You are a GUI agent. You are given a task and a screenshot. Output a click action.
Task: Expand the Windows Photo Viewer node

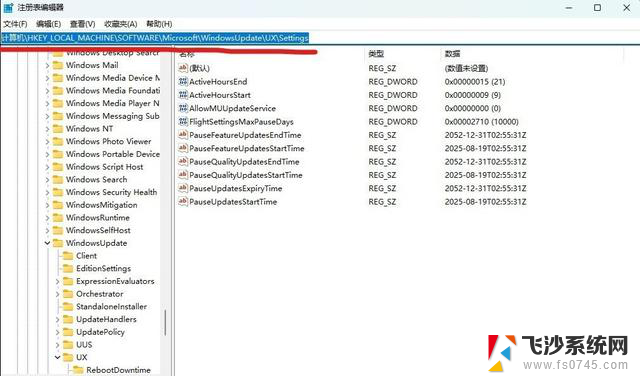coord(47,142)
